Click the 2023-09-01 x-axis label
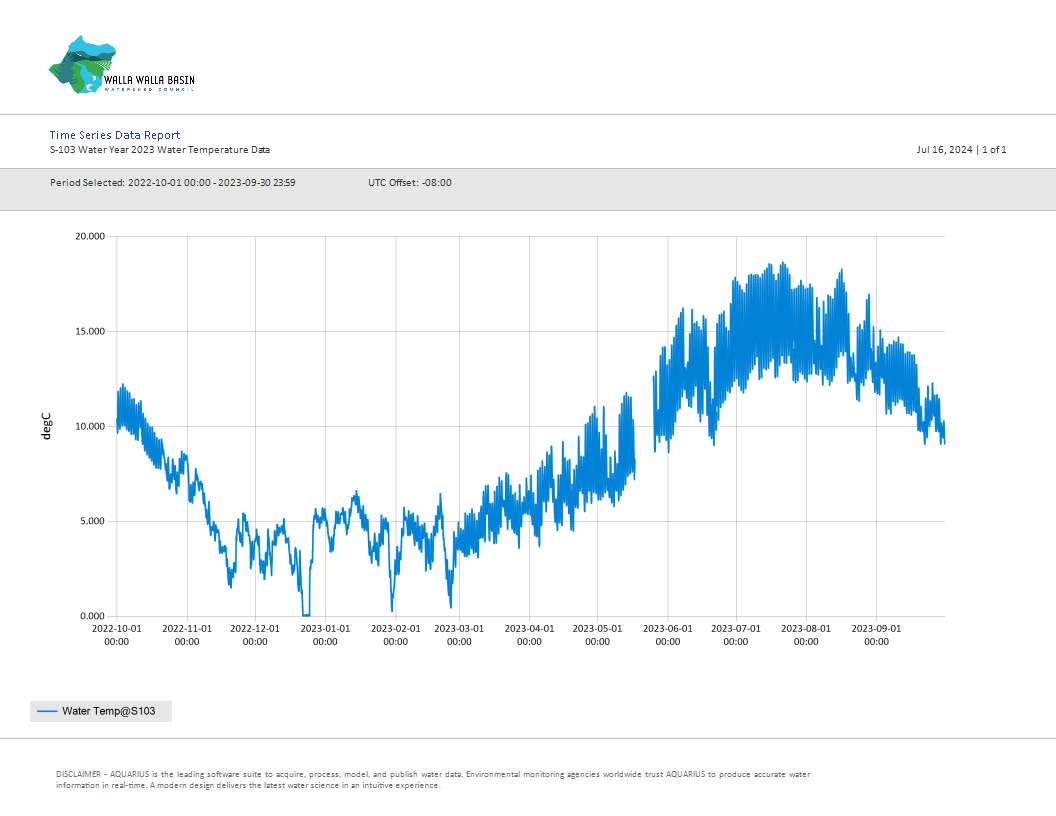Image resolution: width=1056 pixels, height=816 pixels. click(x=876, y=635)
